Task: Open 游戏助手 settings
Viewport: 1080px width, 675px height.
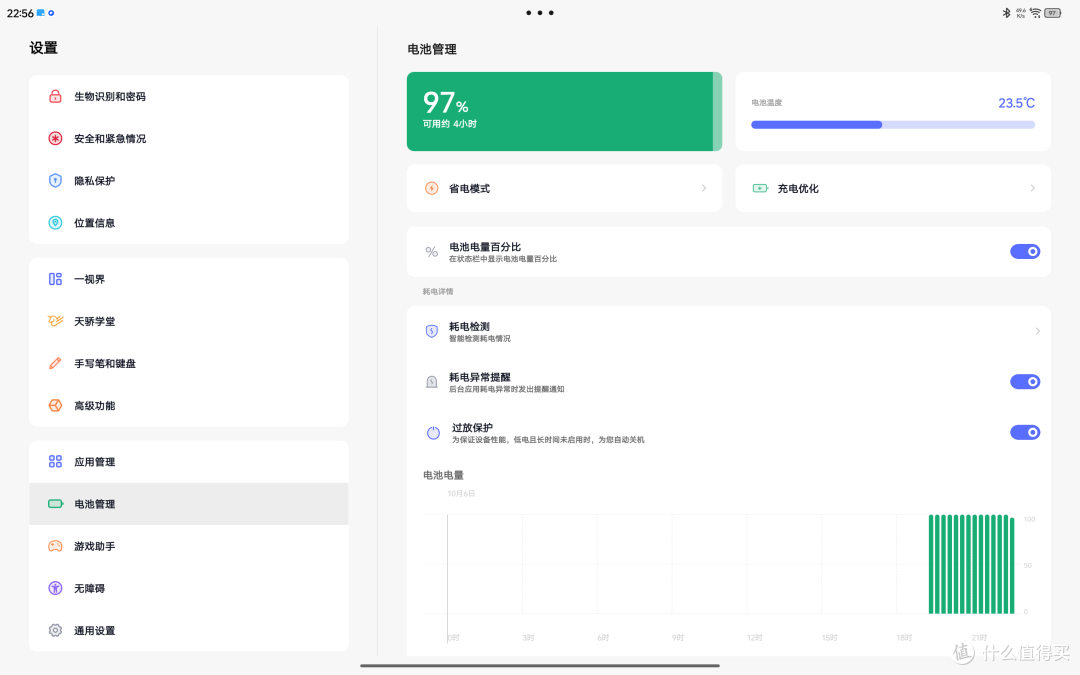Action: [x=189, y=546]
